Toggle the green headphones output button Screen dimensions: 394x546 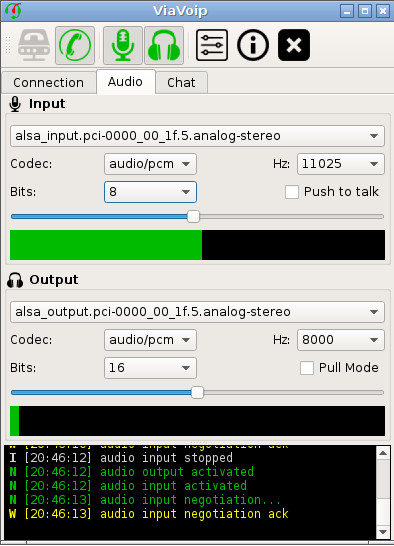[164, 45]
